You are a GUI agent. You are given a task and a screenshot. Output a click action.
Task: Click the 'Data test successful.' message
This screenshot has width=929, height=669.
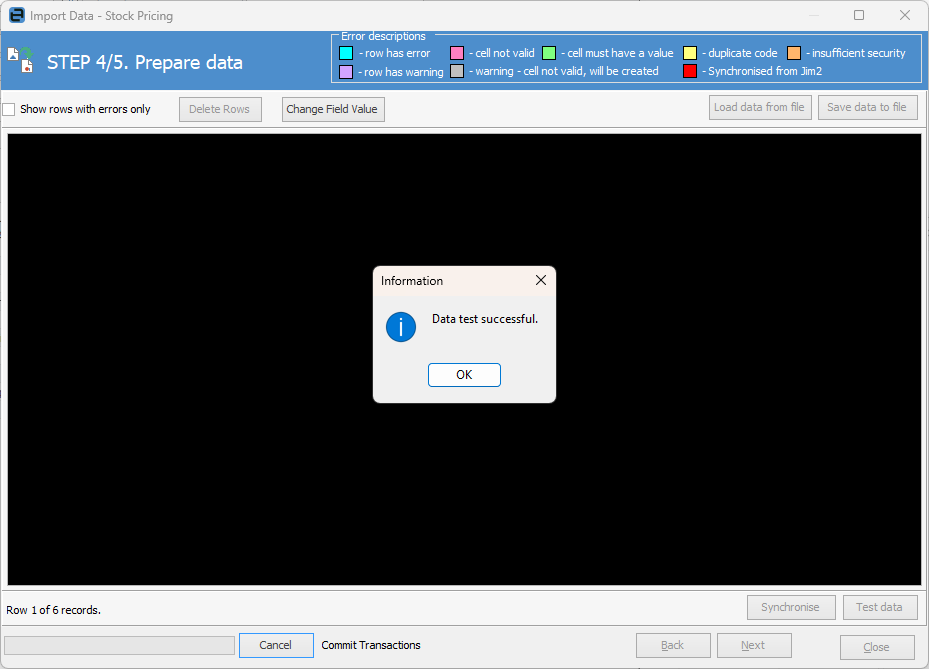[485, 319]
